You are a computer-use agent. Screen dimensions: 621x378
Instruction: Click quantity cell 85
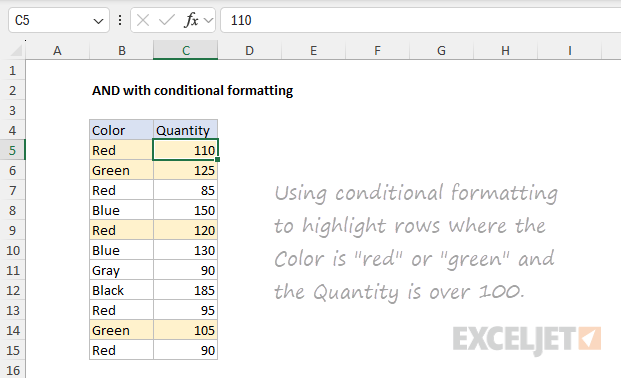tap(185, 190)
